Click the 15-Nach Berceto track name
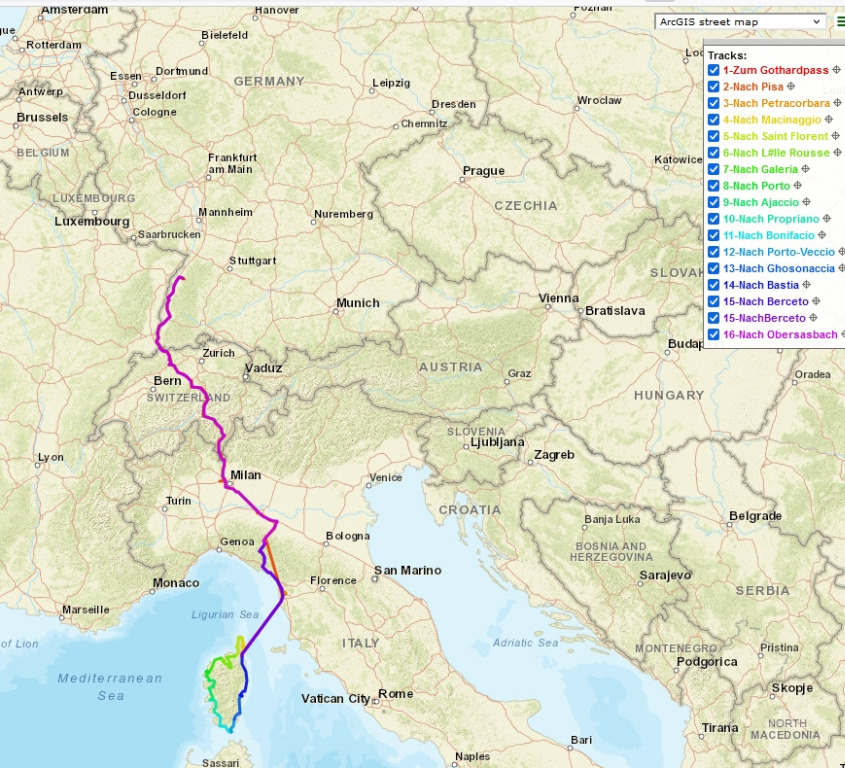845x768 pixels. pos(765,301)
